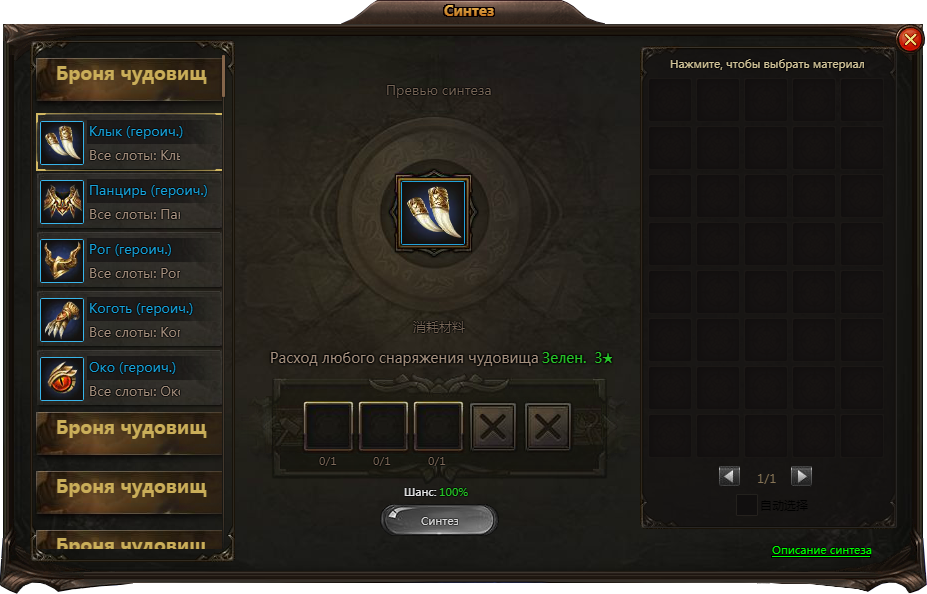Toggle the auto-select checkbox
Screen dimensions: 927x594
click(747, 505)
